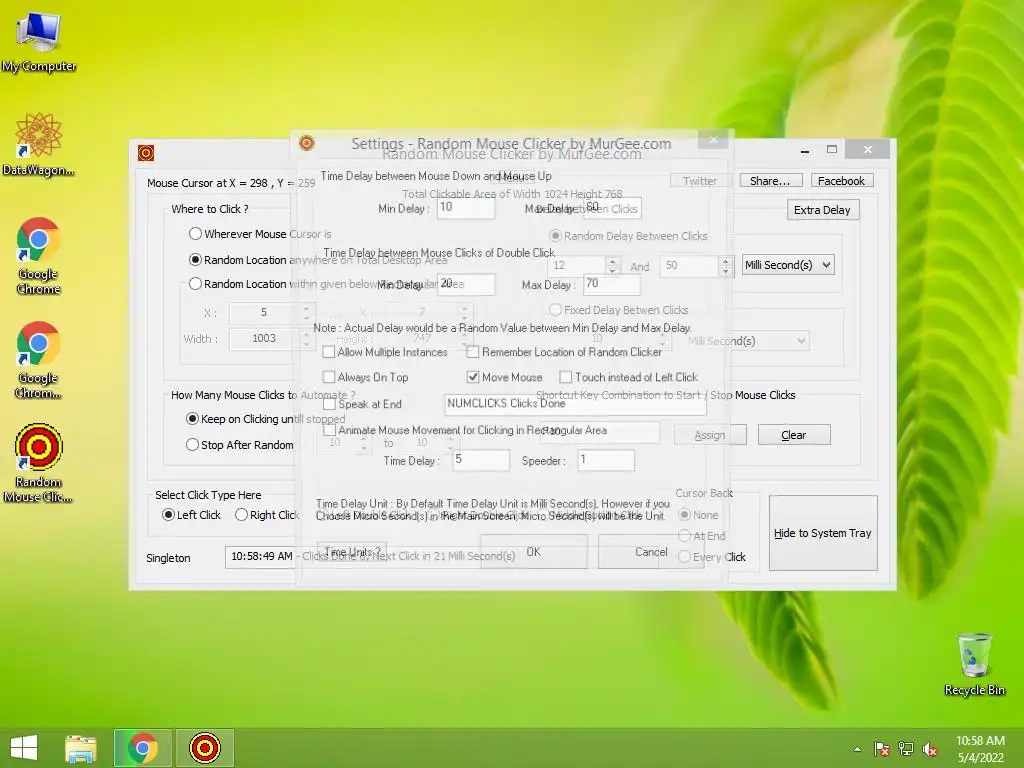
Task: Click the Share... button
Action: tap(770, 181)
